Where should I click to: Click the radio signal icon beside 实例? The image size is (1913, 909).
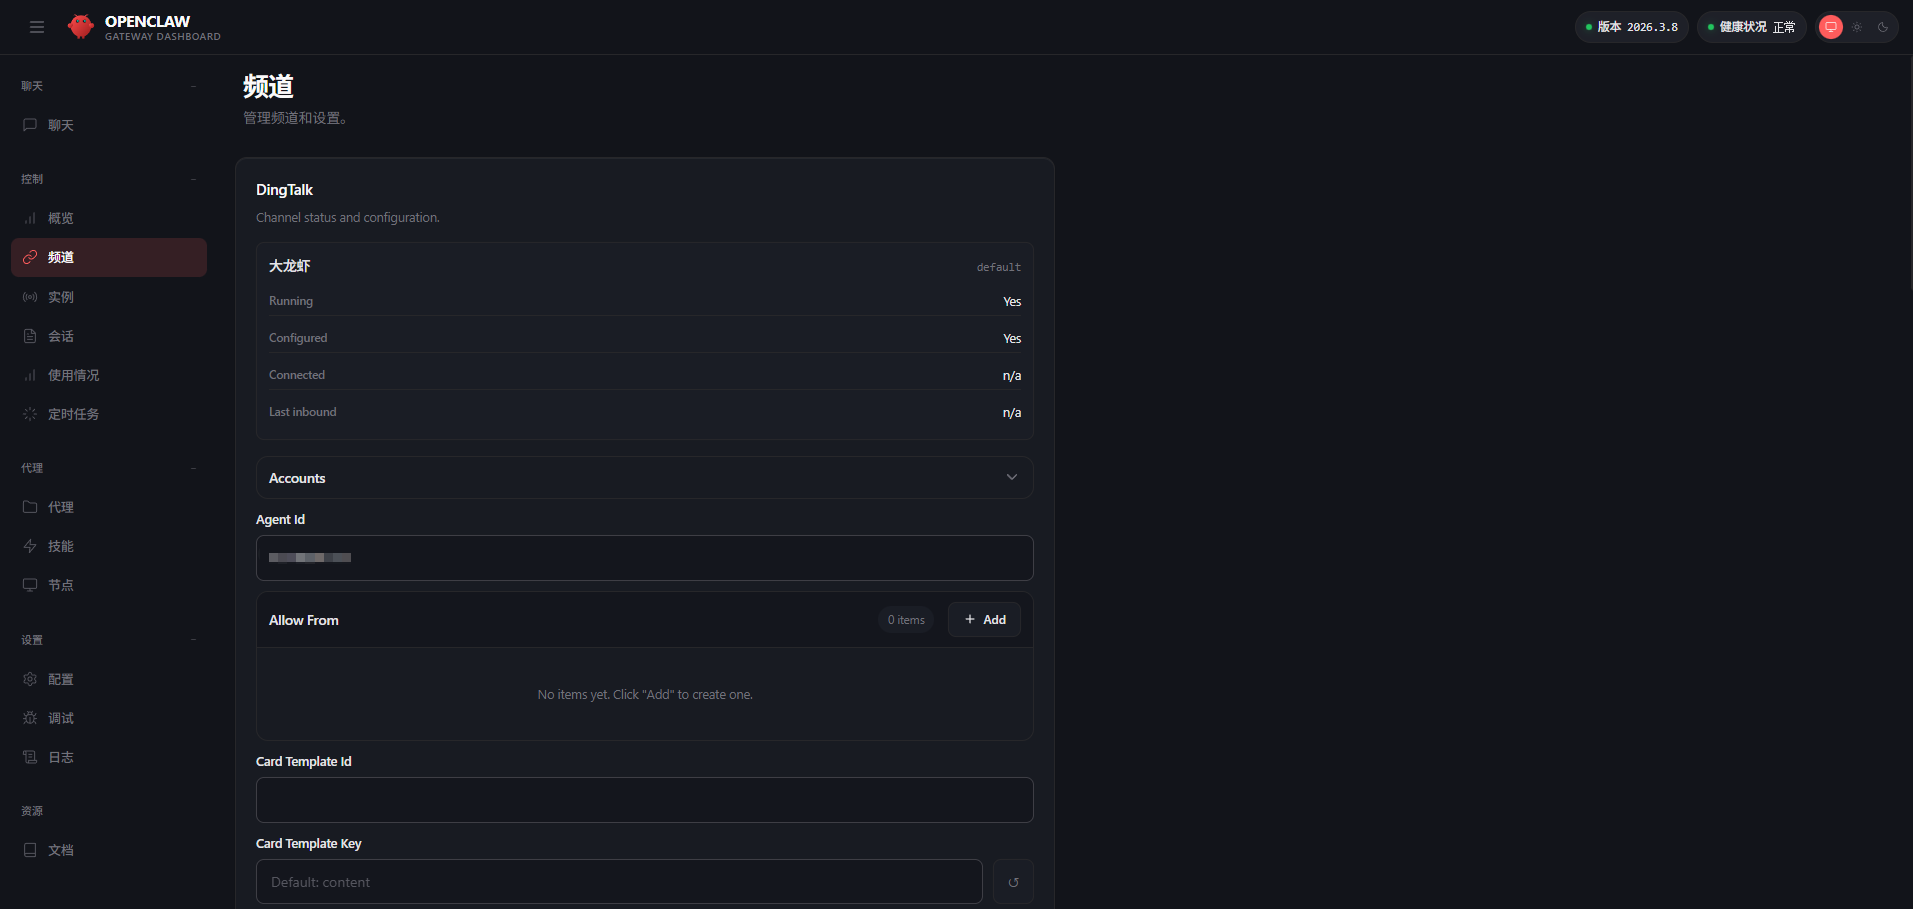click(30, 297)
